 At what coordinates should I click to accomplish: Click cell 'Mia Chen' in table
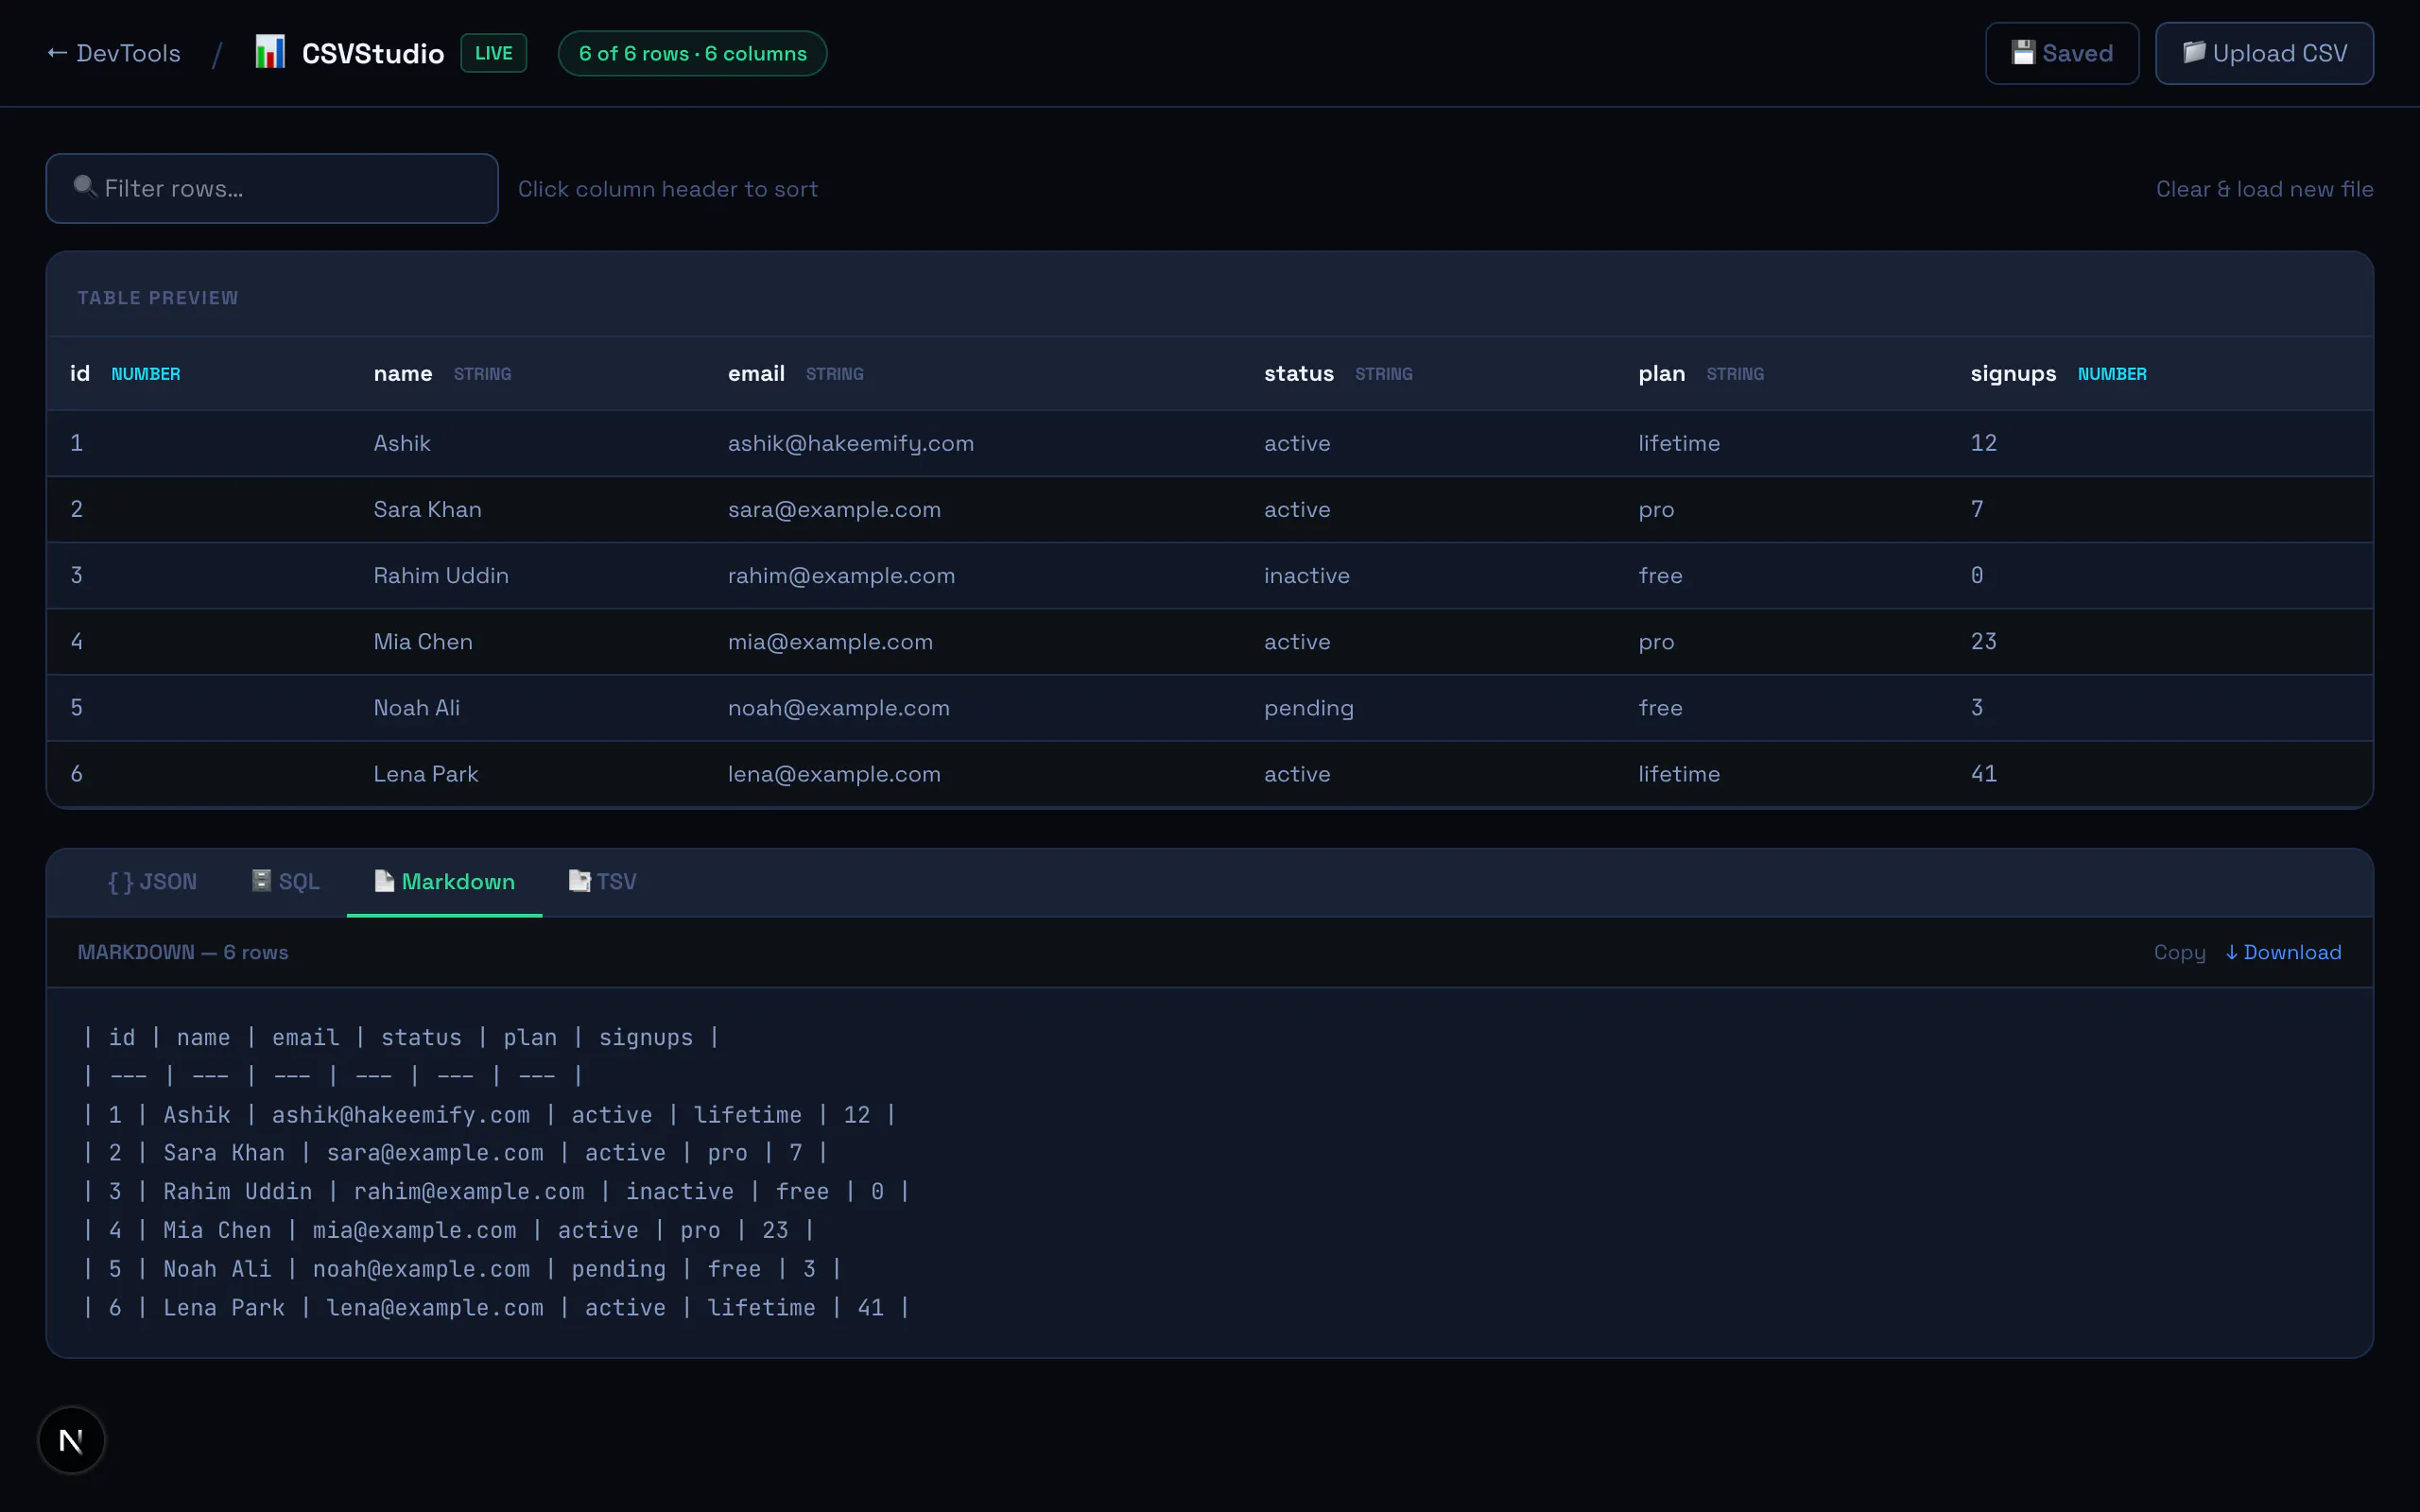(423, 641)
